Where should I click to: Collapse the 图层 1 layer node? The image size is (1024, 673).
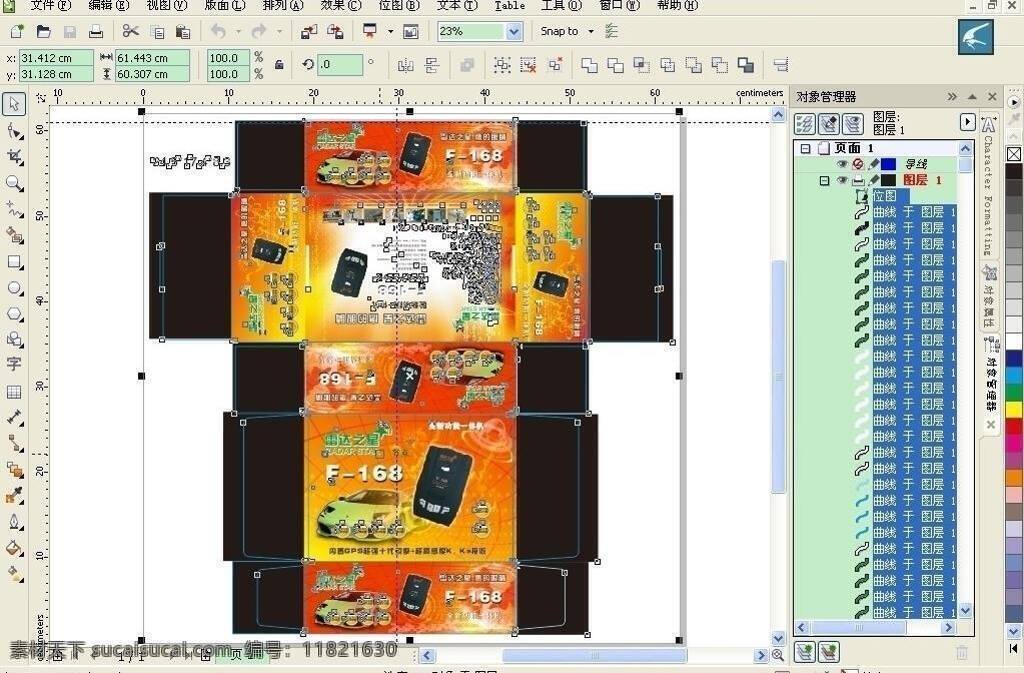click(x=824, y=180)
